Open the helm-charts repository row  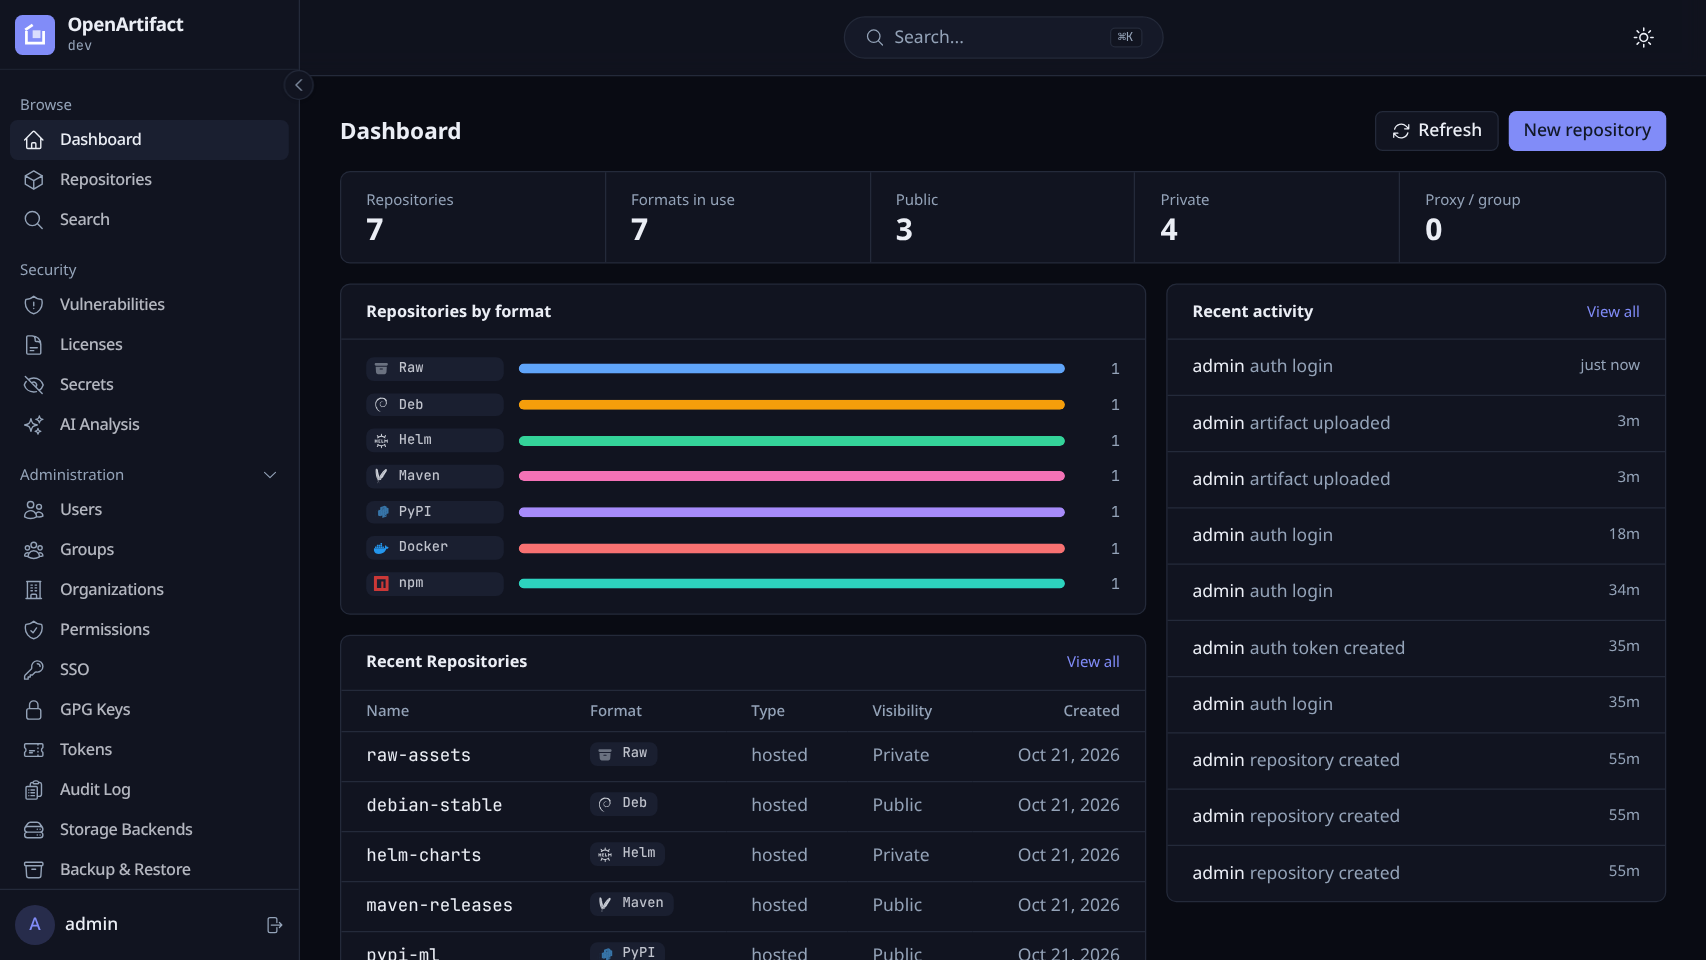click(743, 856)
